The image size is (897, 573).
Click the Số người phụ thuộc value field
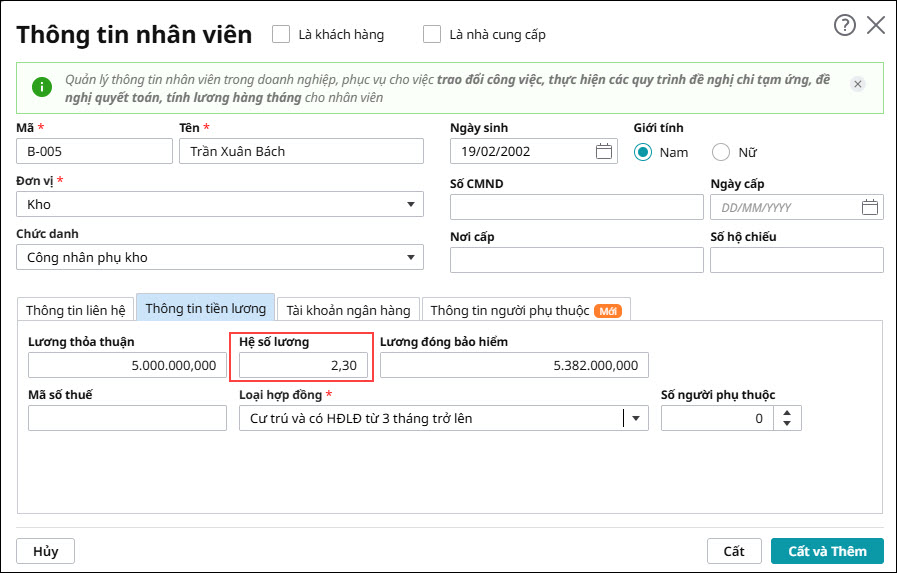[717, 419]
